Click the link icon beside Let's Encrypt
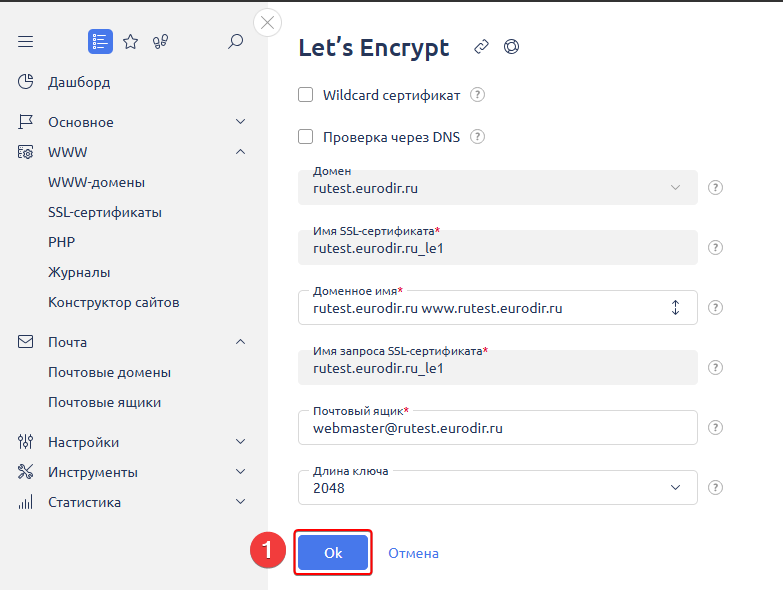The height and width of the screenshot is (590, 783). click(481, 47)
